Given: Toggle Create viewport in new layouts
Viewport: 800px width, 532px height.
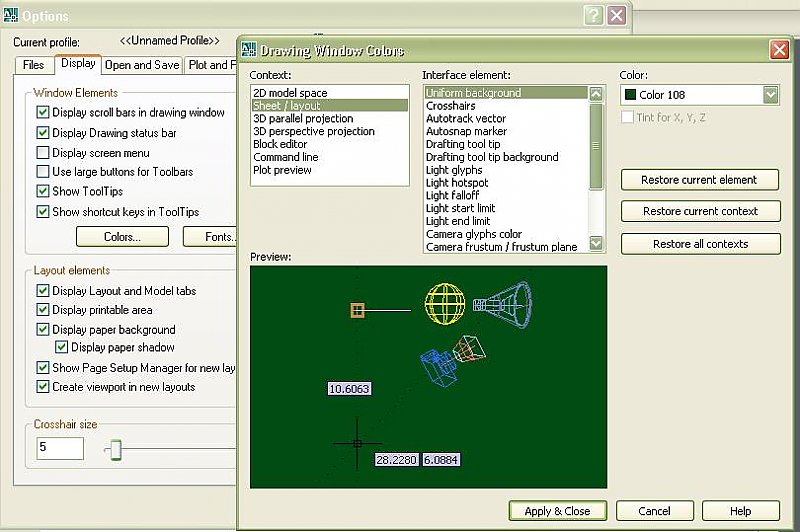Looking at the screenshot, I should [x=43, y=387].
